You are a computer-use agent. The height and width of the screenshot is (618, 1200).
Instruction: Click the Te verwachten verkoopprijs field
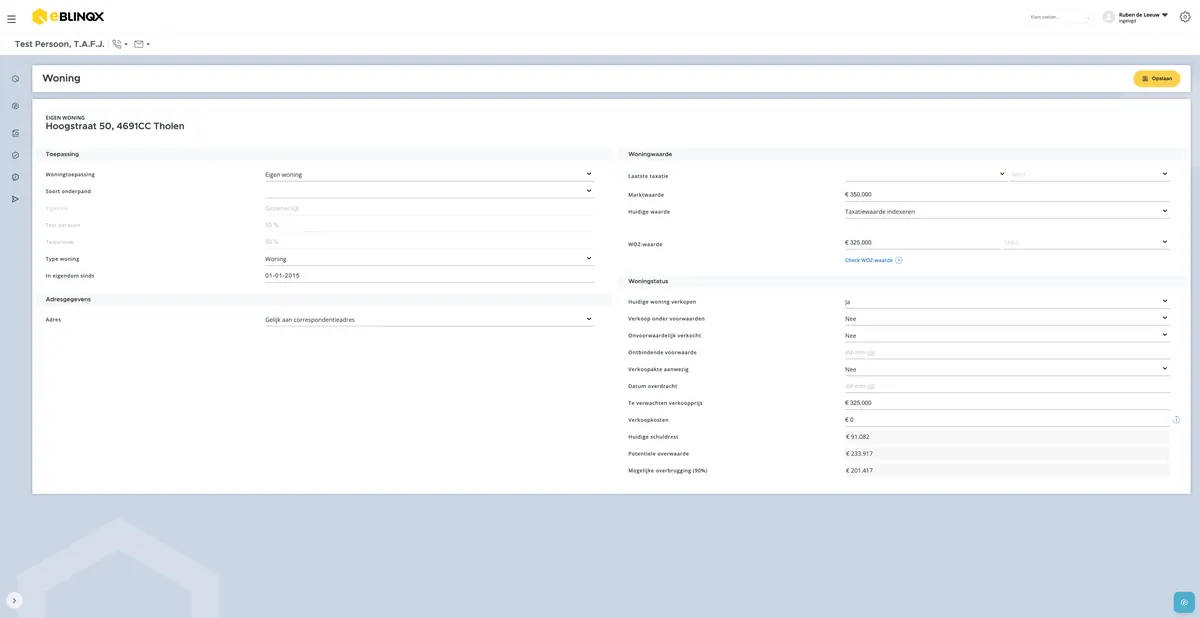pos(1007,403)
